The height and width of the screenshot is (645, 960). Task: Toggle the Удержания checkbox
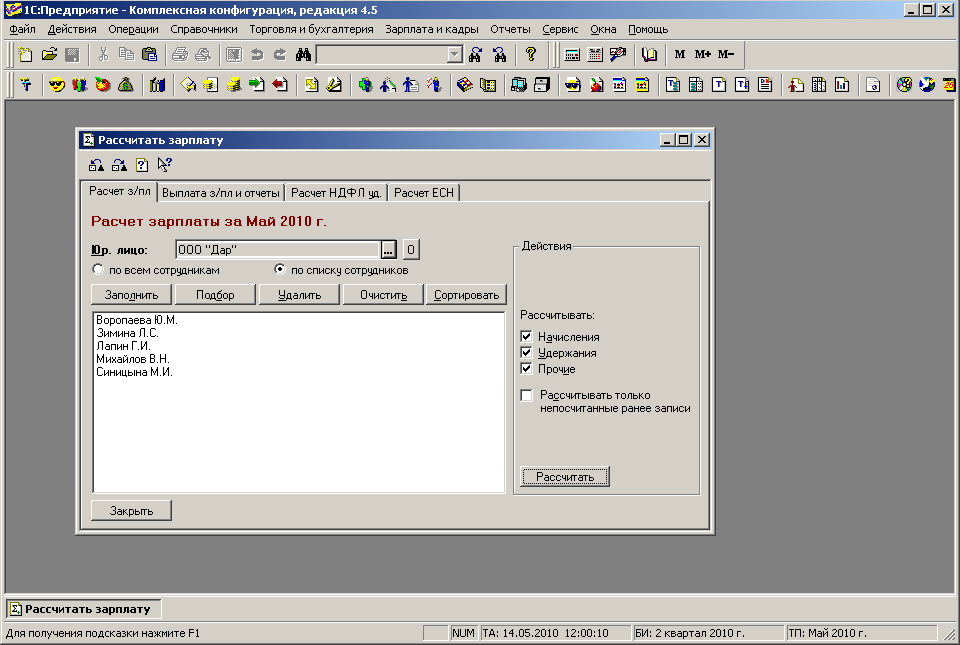(527, 353)
